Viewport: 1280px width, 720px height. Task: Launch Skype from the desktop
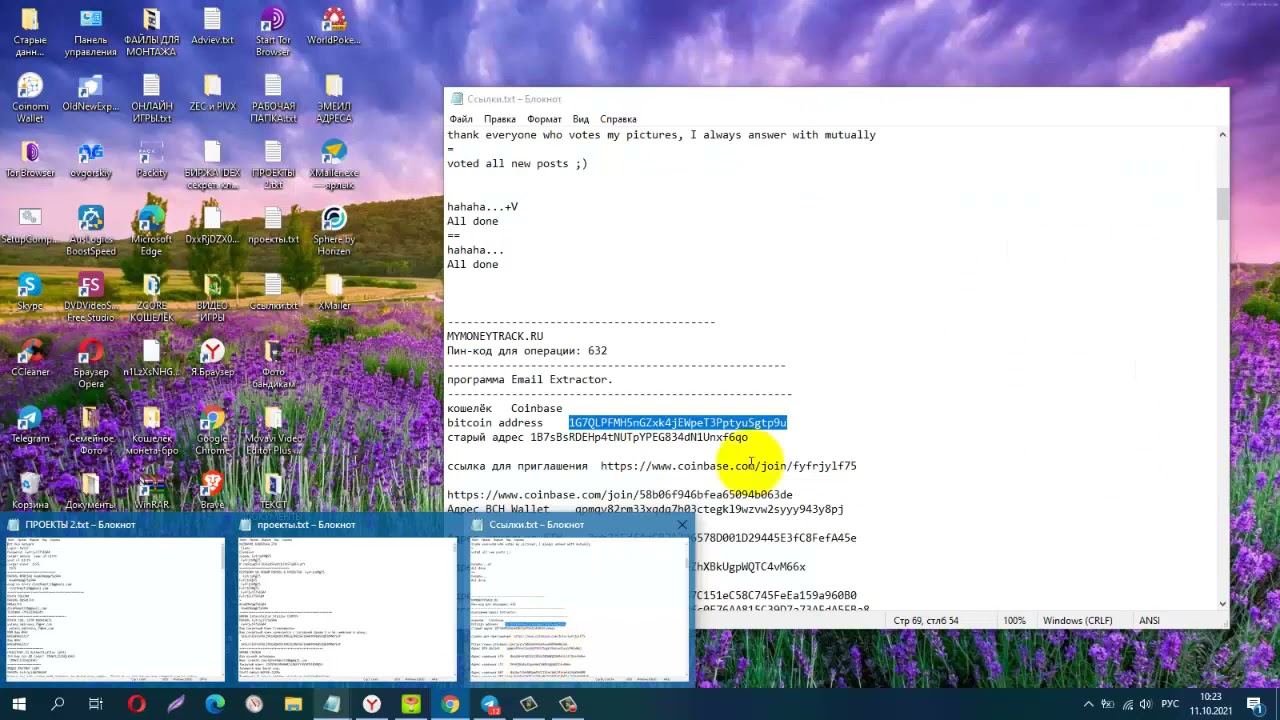30,292
